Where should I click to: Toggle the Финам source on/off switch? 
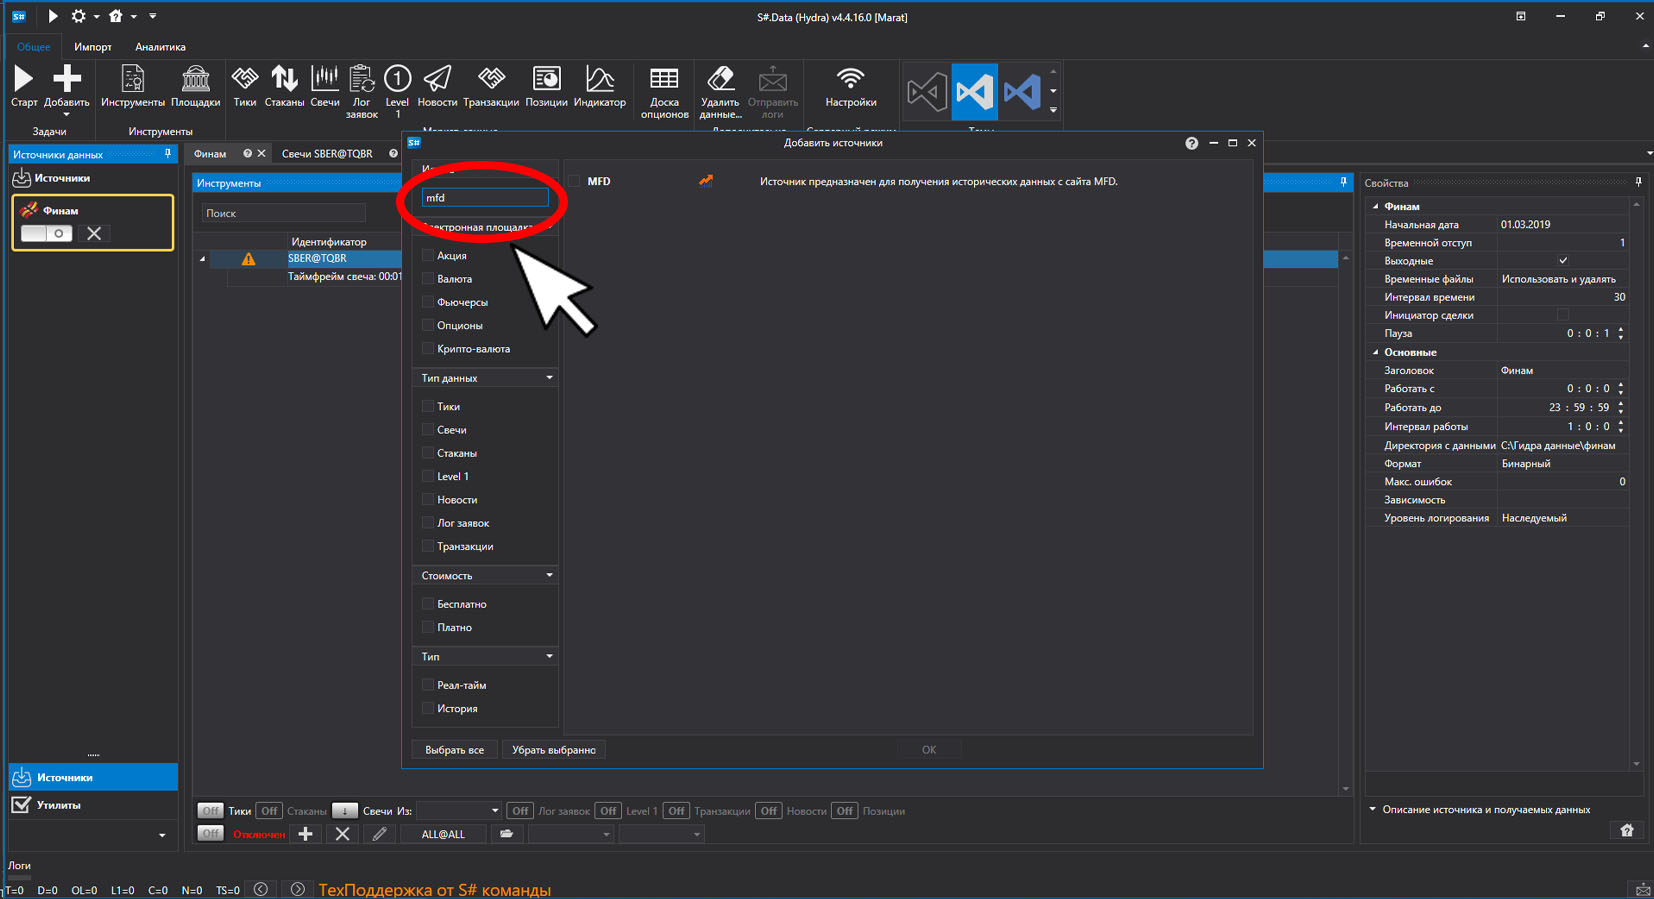click(46, 233)
